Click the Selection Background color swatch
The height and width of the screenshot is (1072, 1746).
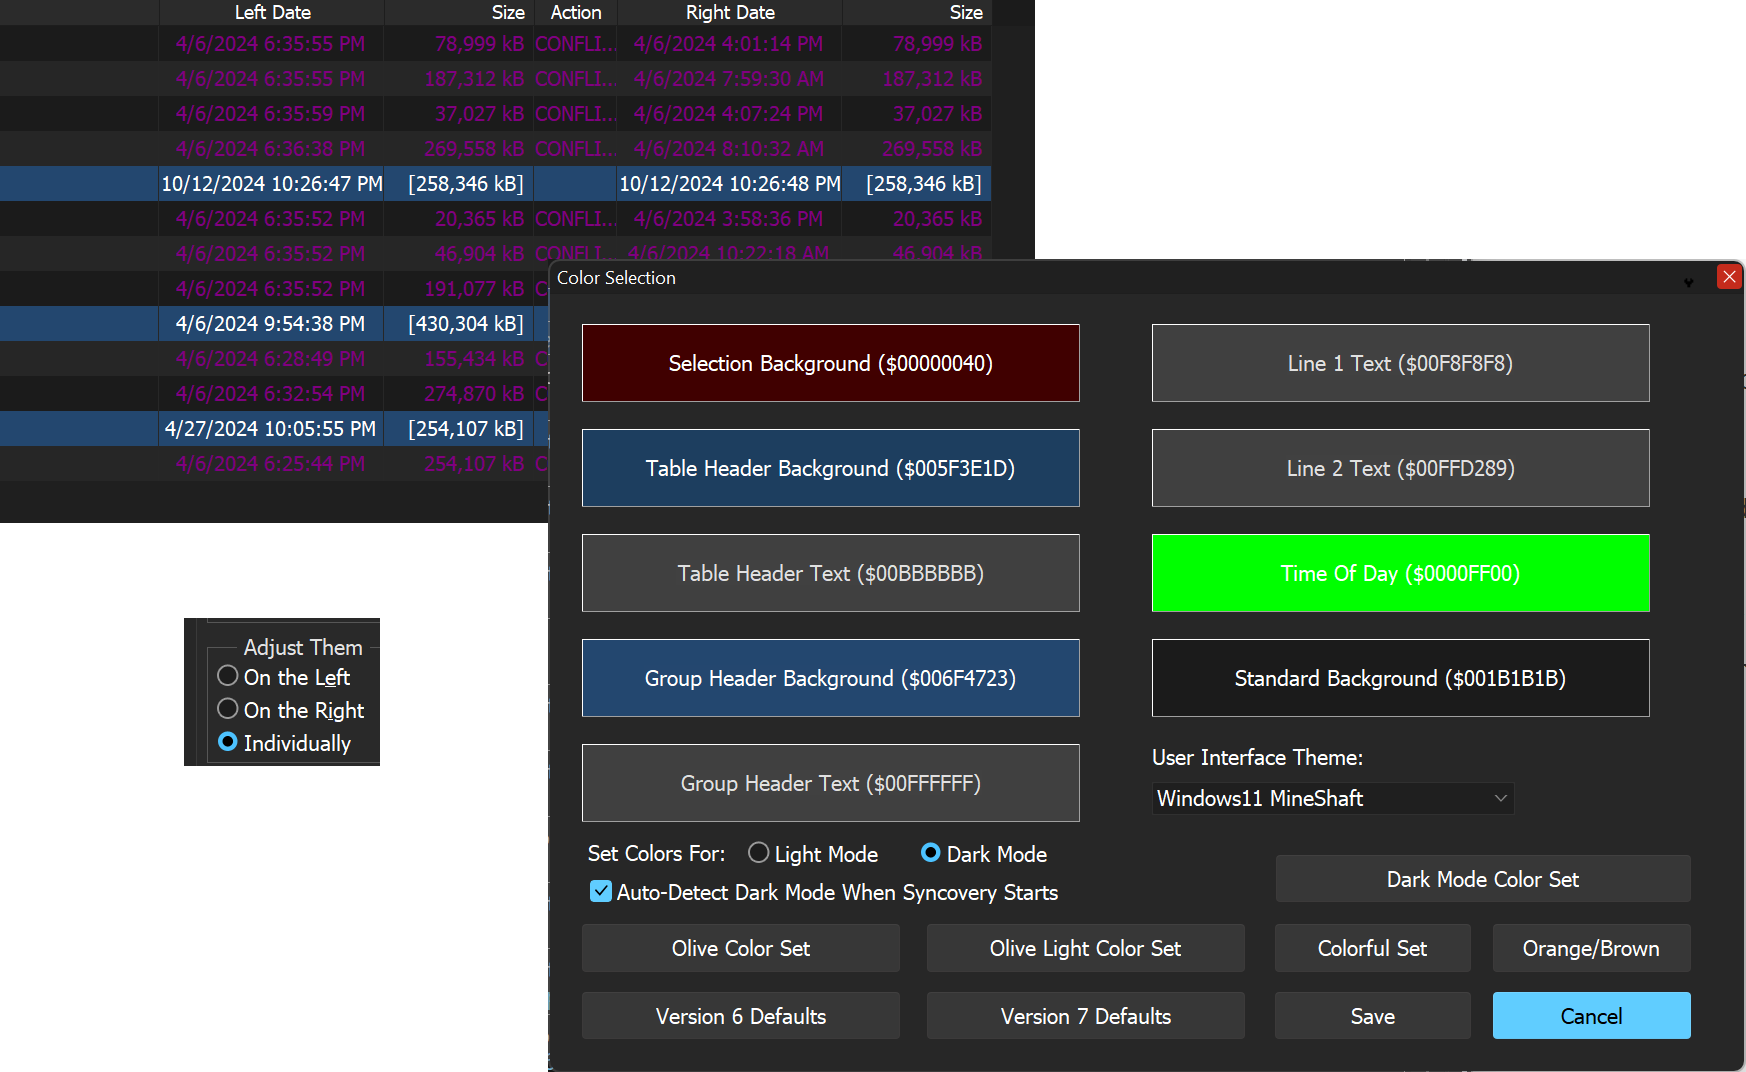830,363
